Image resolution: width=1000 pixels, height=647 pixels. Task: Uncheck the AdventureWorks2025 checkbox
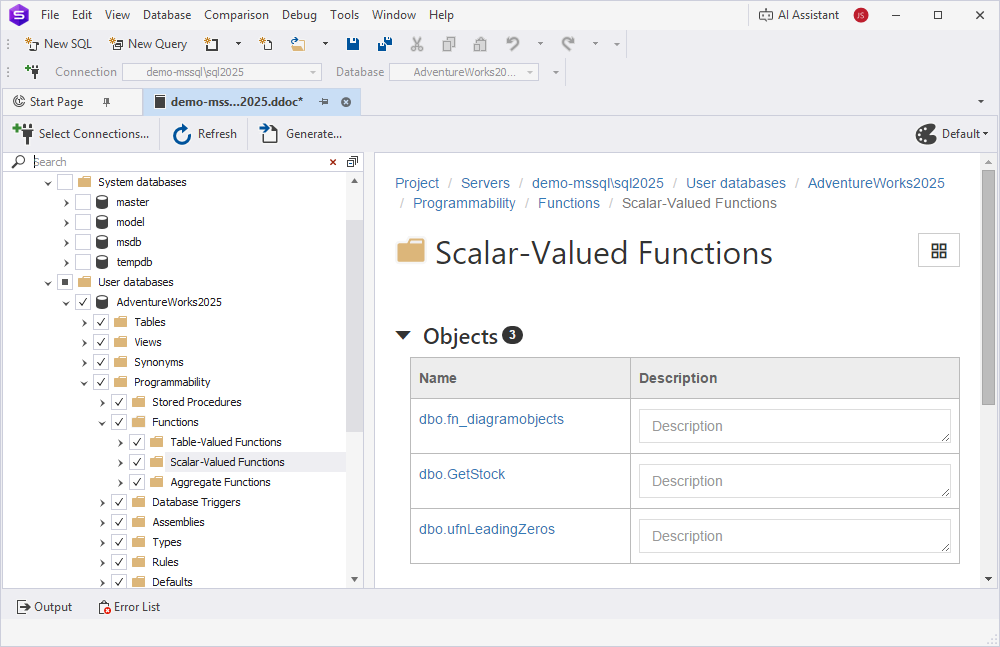[83, 302]
